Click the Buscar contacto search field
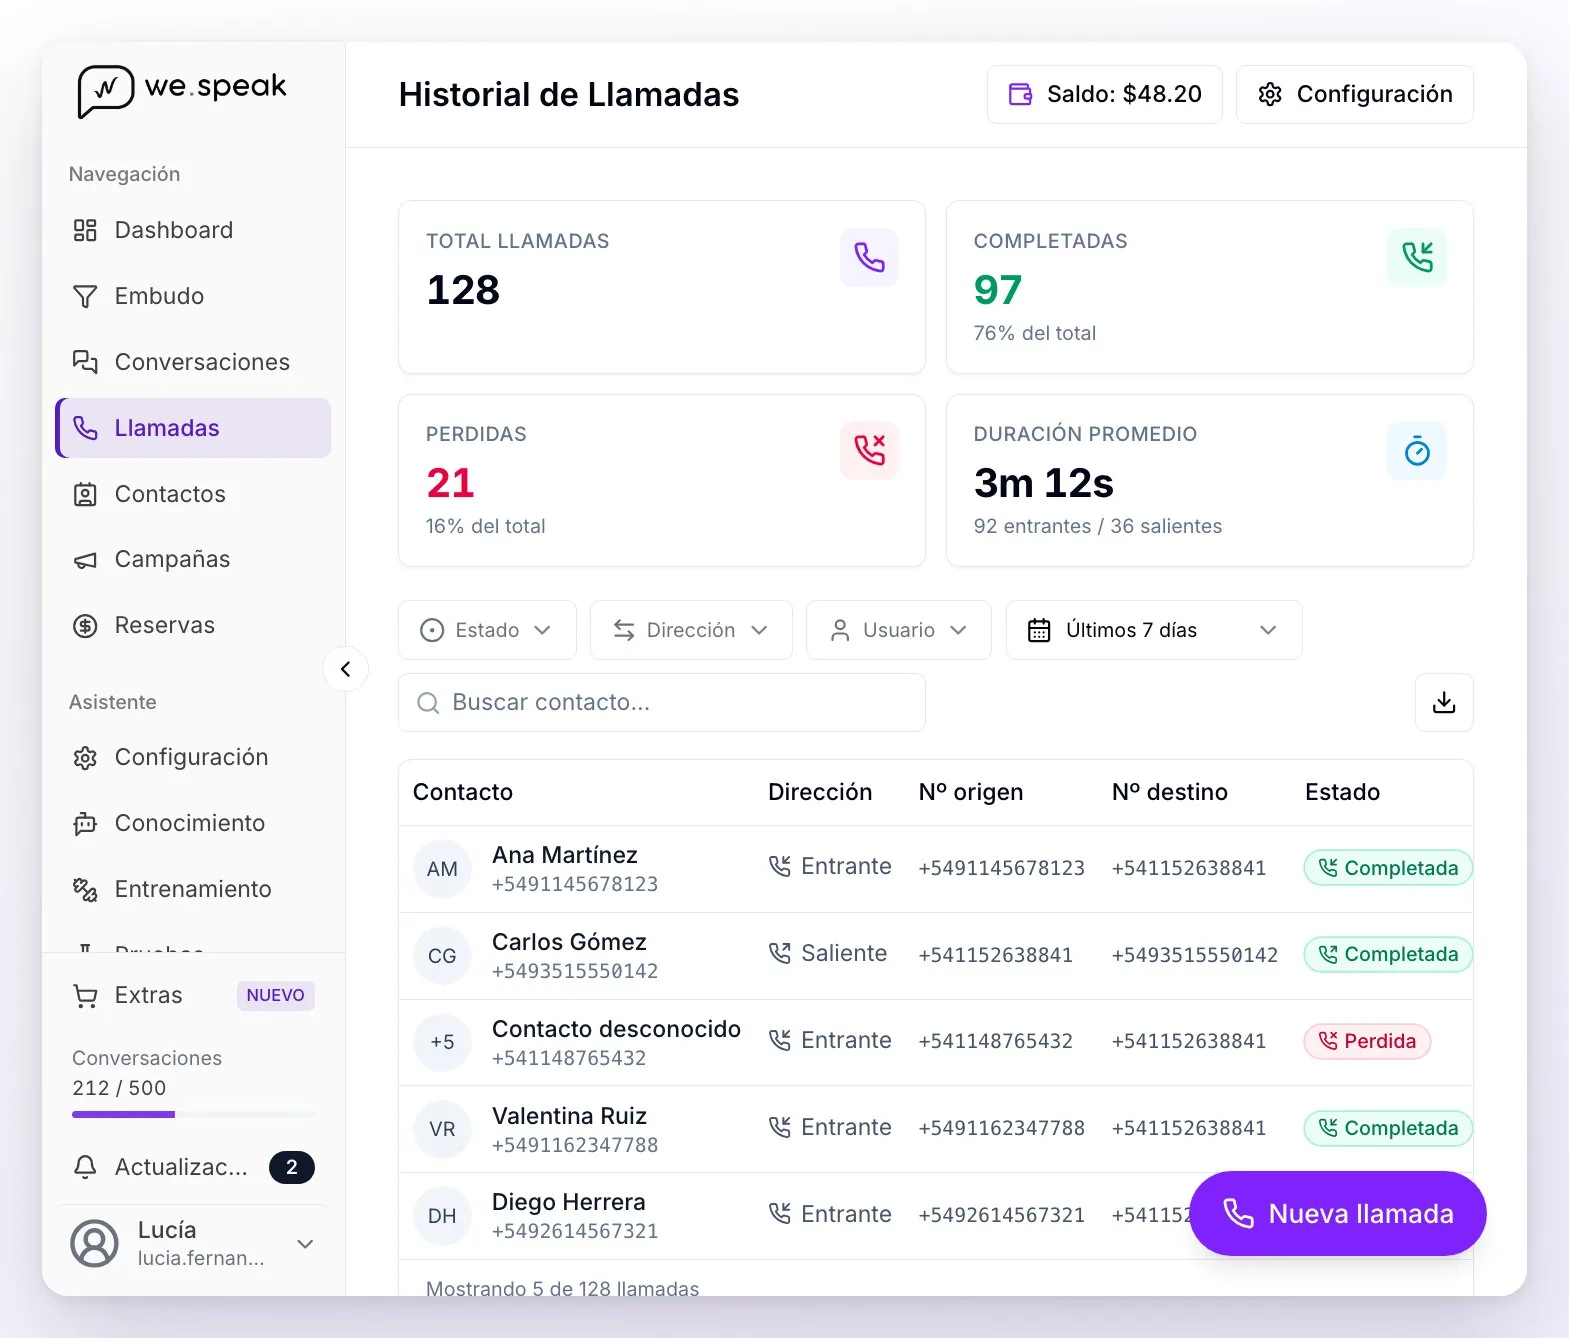 [662, 703]
